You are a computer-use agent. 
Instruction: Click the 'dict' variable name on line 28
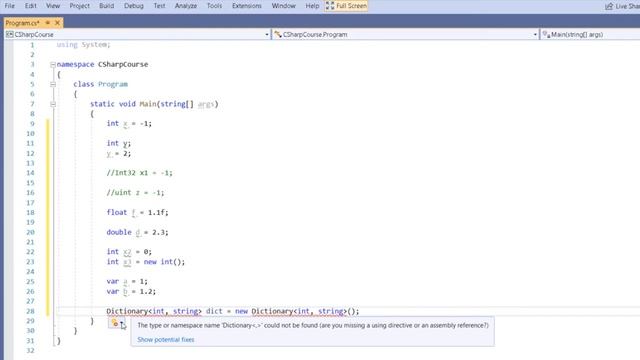click(x=214, y=311)
